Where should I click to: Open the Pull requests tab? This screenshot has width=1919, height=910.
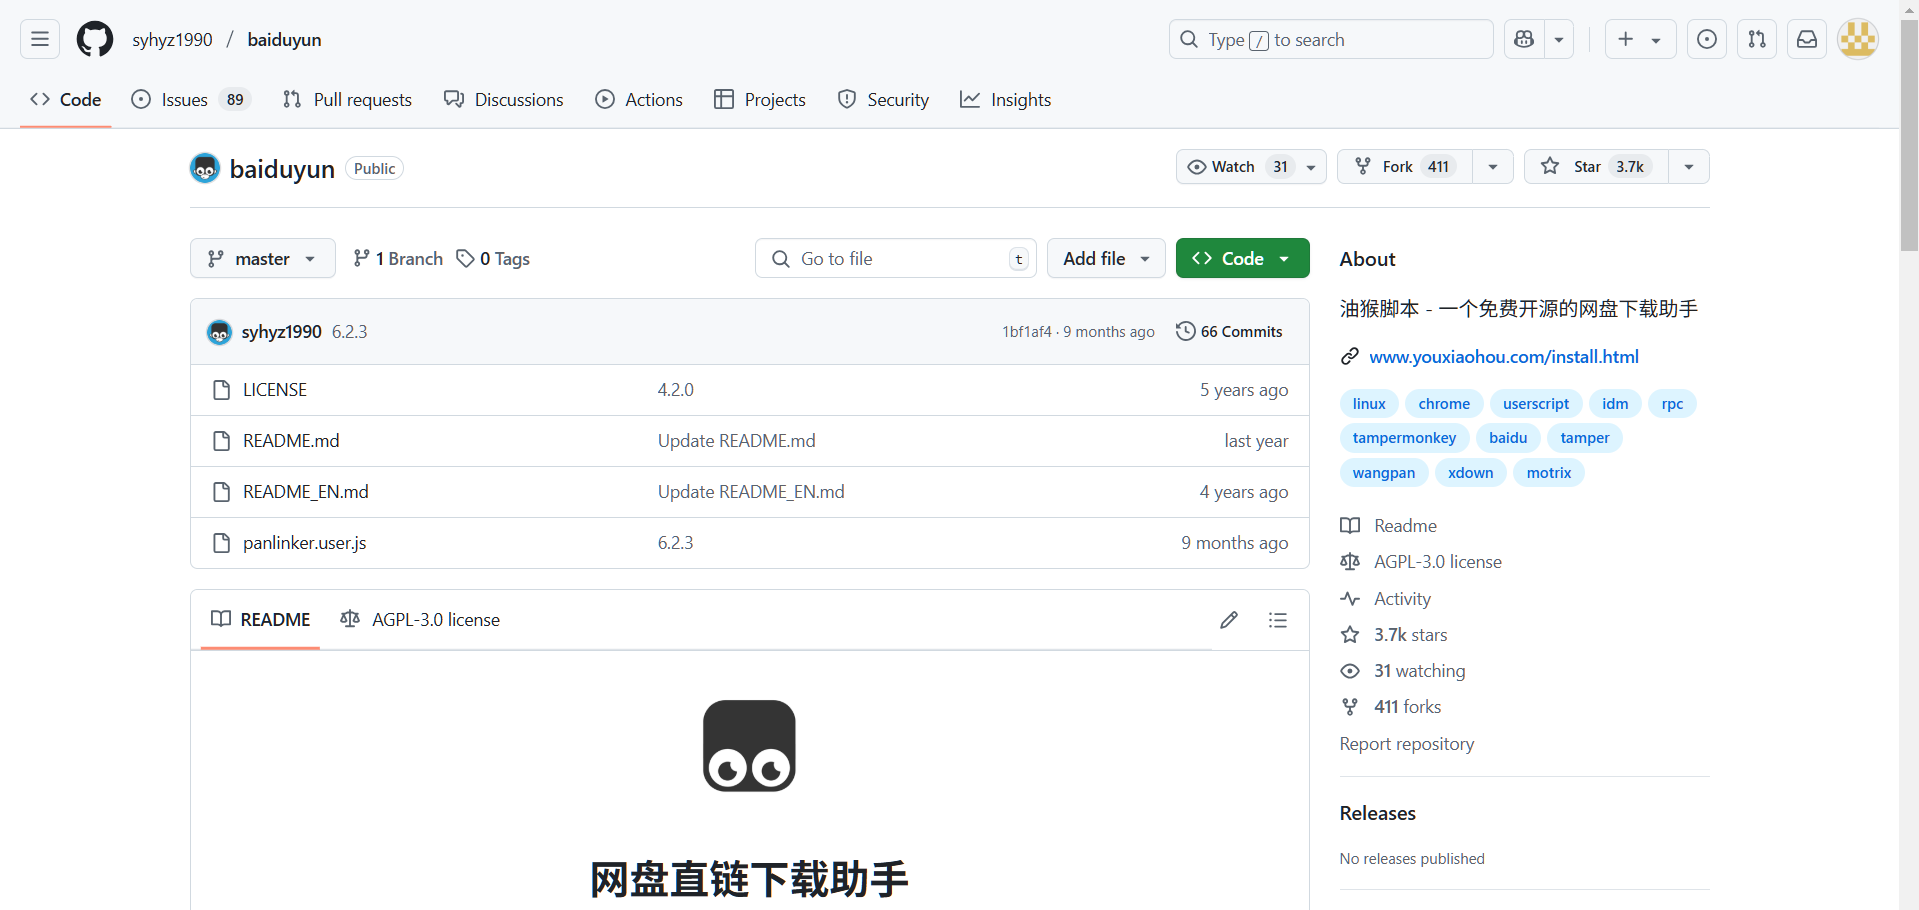pyautogui.click(x=347, y=99)
